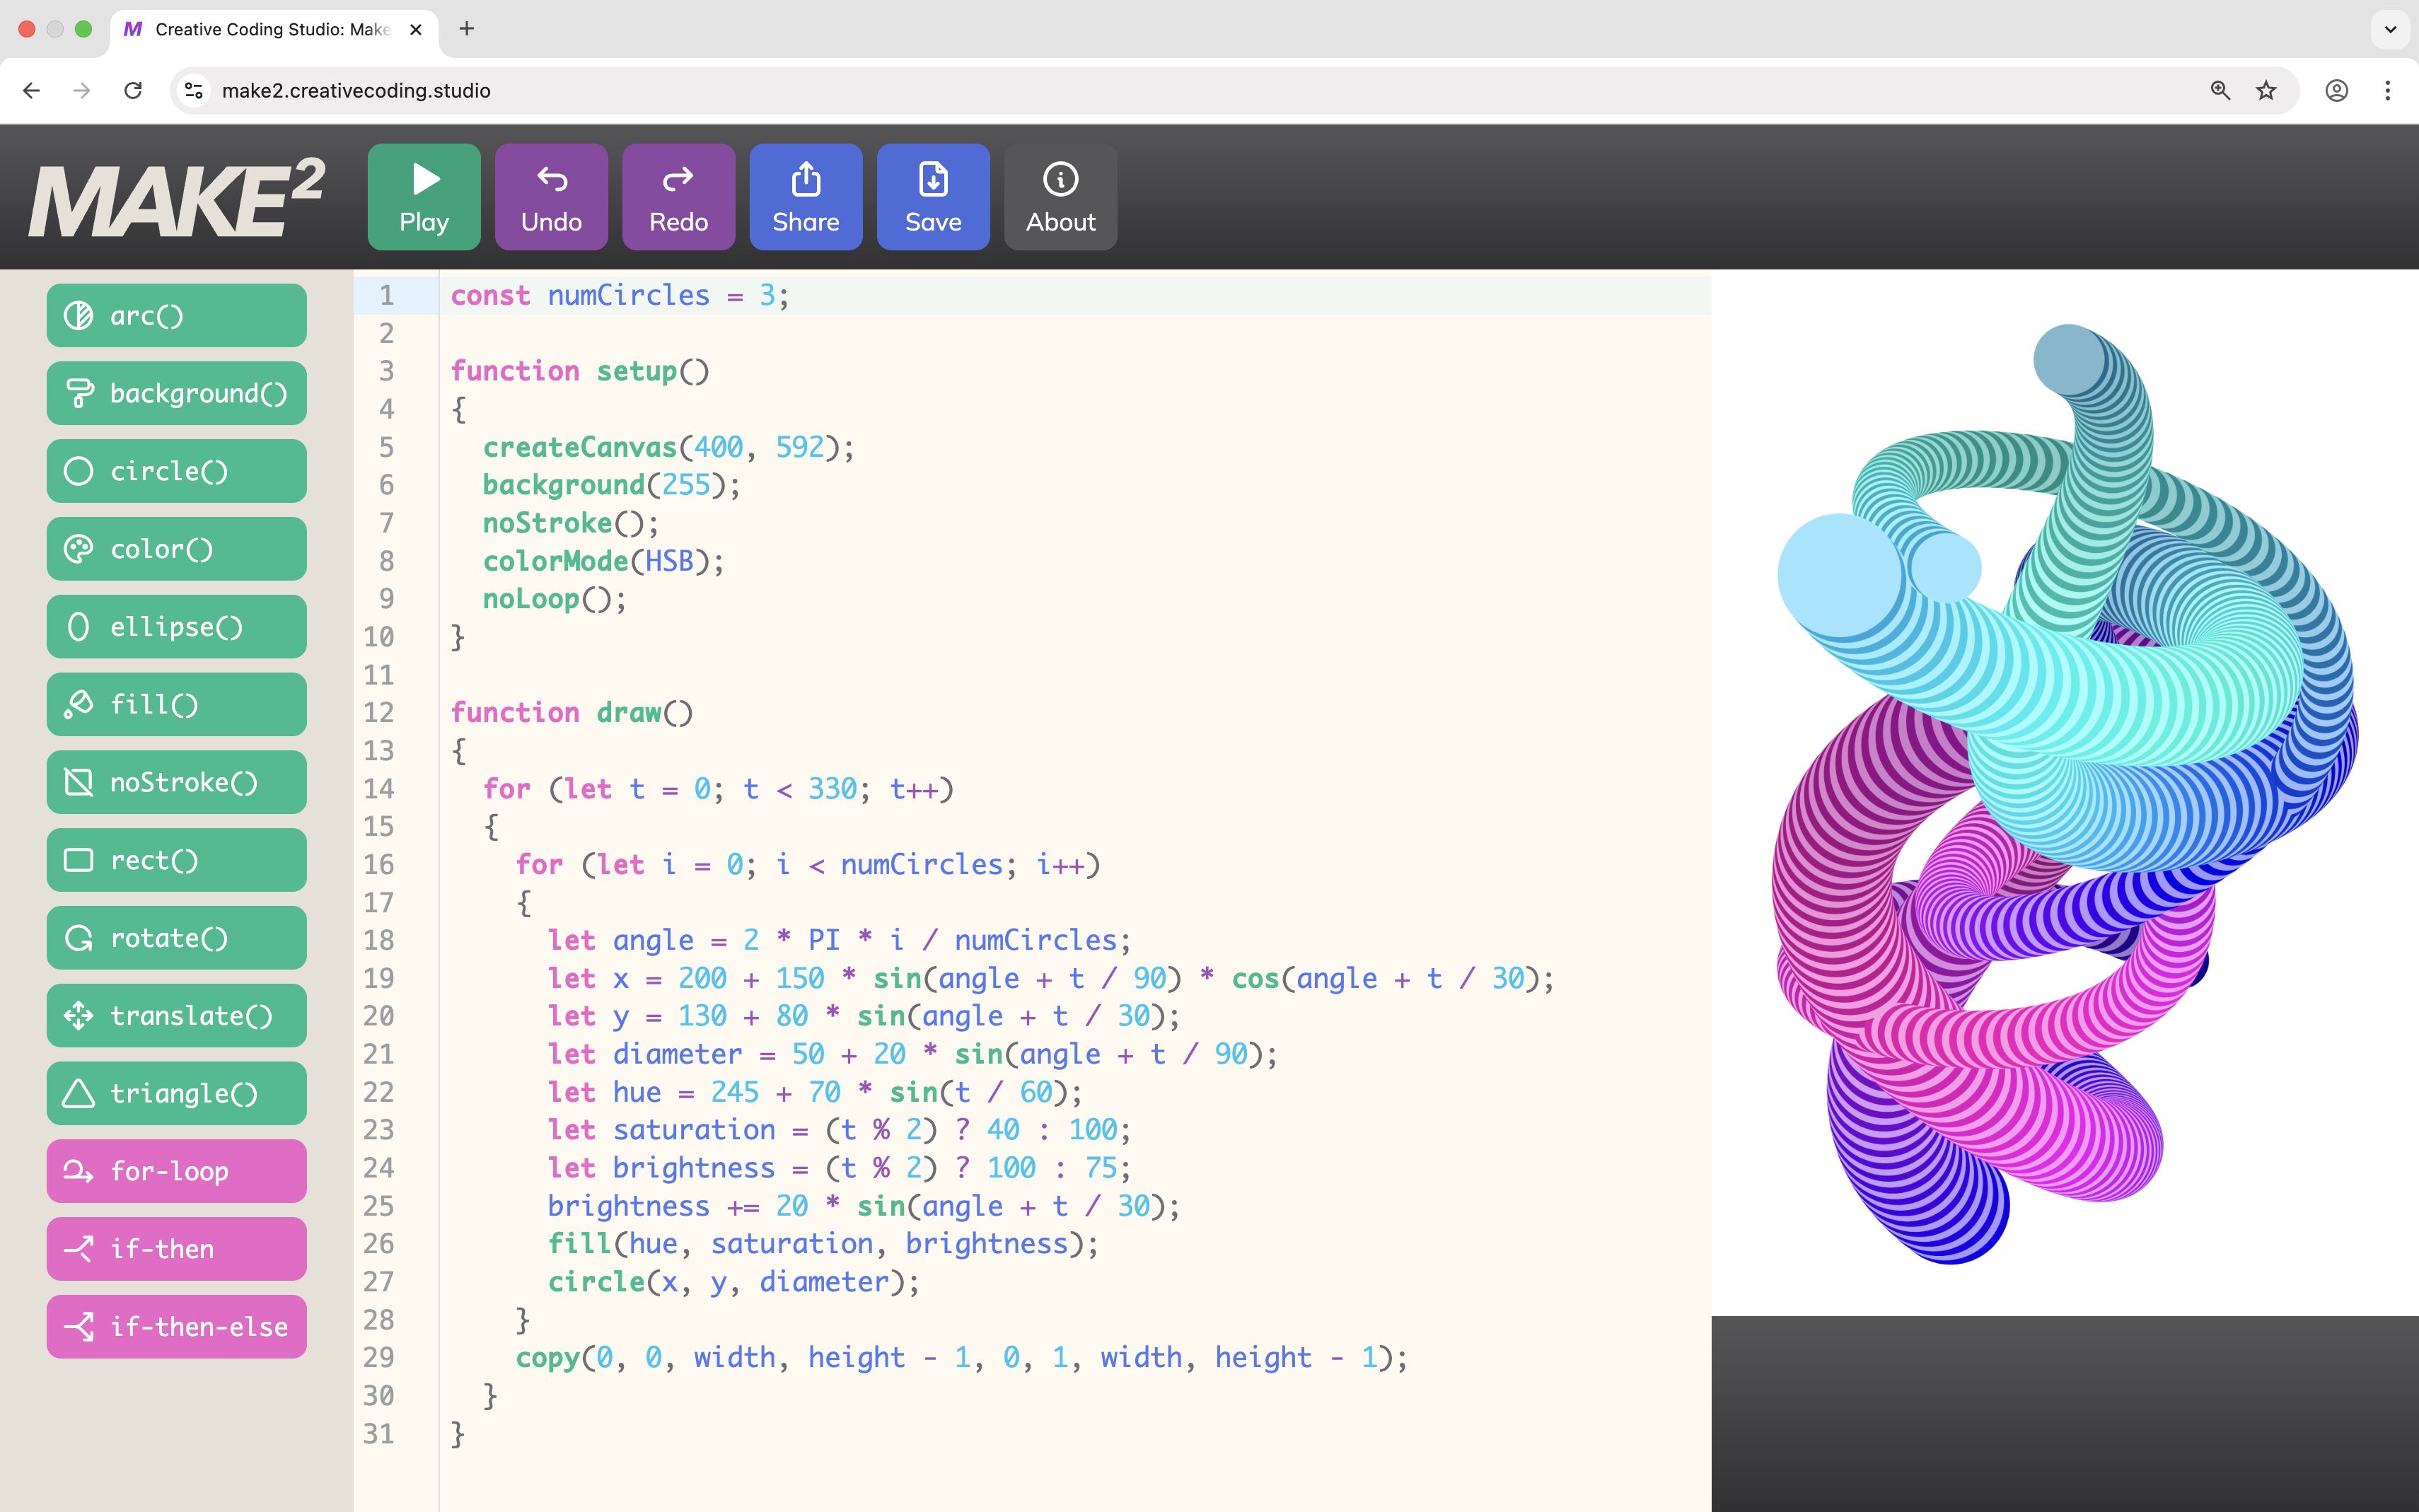Save the sketch with Save button
Image resolution: width=2419 pixels, height=1512 pixels.
pos(932,197)
